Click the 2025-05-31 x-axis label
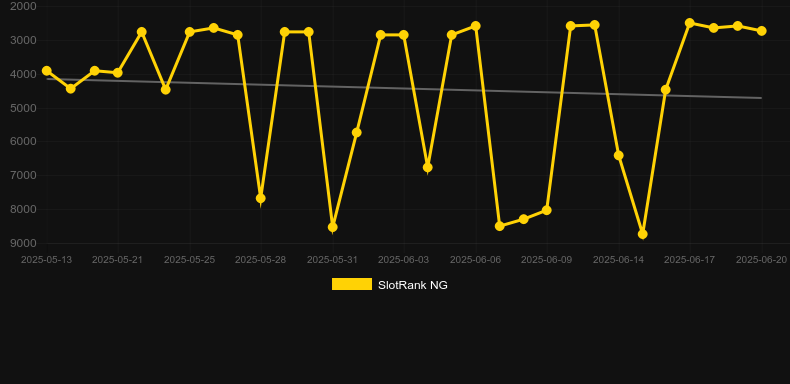The width and height of the screenshot is (790, 384). (x=333, y=260)
